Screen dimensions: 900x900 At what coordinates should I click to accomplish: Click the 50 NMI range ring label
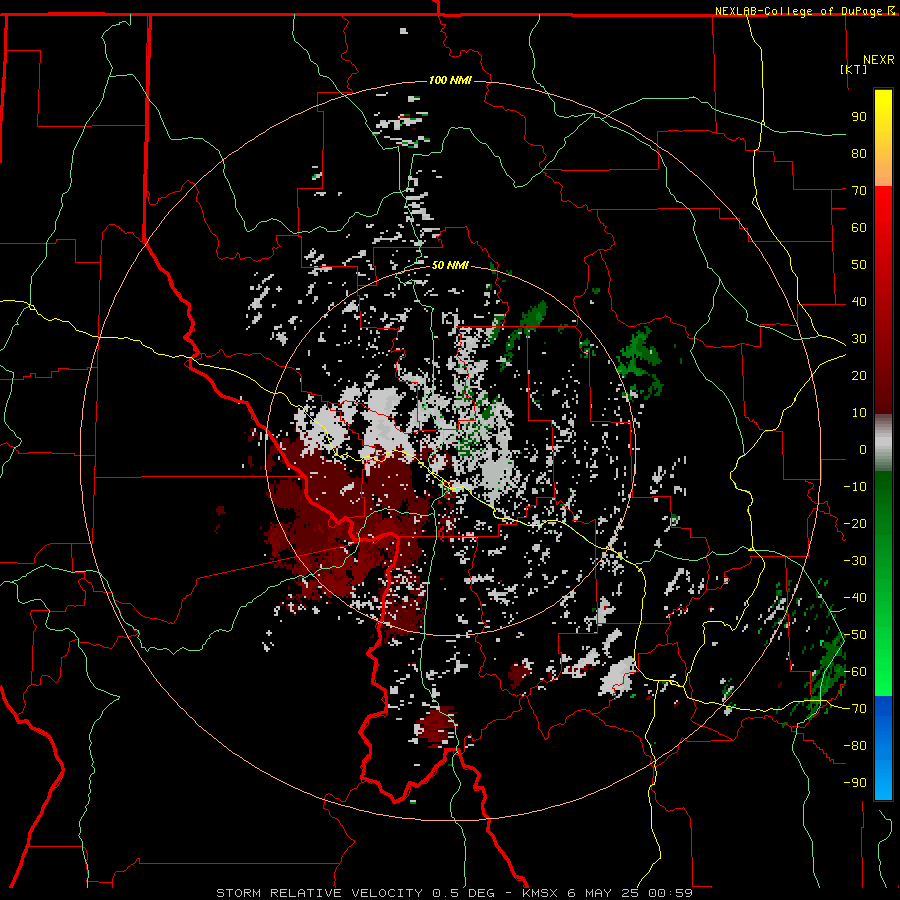[x=450, y=265]
